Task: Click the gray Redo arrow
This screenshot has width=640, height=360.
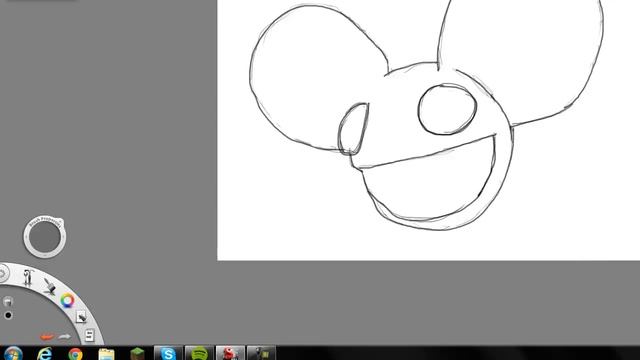Action: (x=64, y=337)
